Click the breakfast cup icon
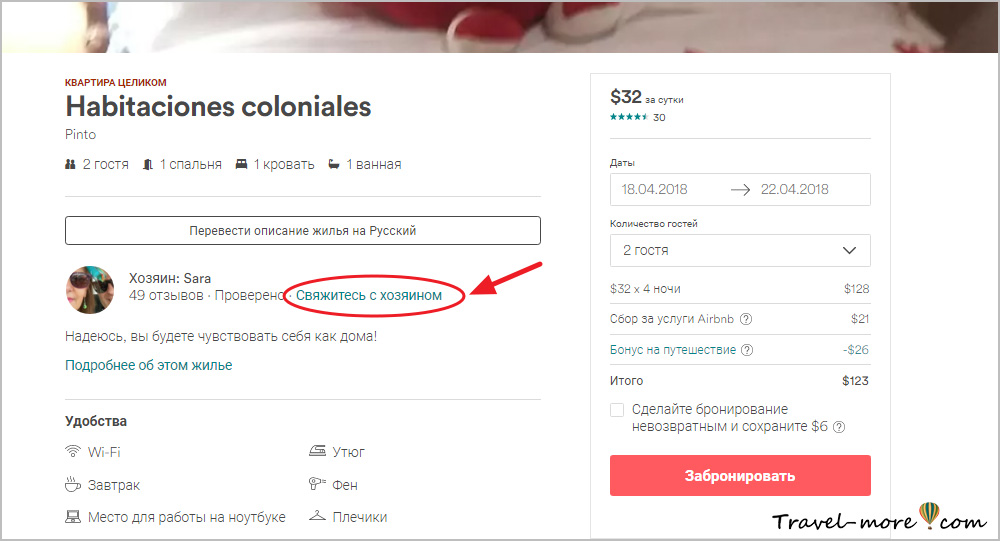Screen dimensions: 1000x541 point(73,485)
